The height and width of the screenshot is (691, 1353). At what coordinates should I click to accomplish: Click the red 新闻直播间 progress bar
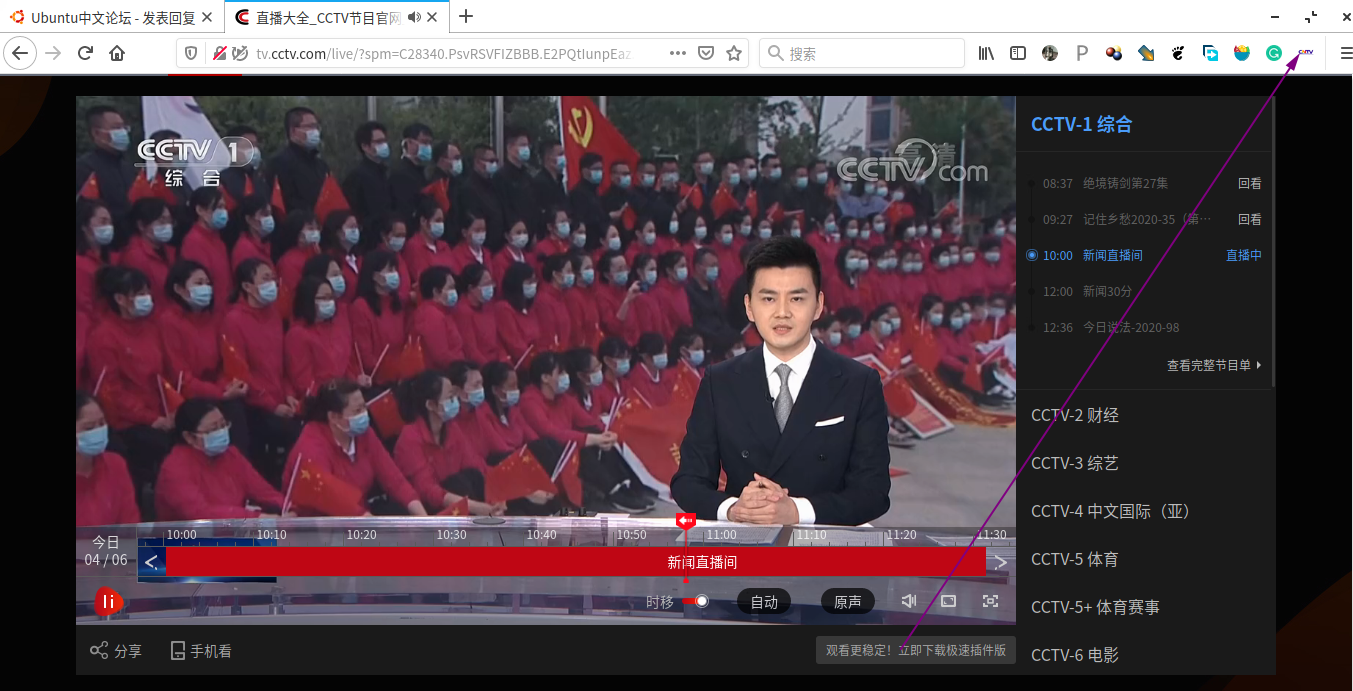coord(576,562)
